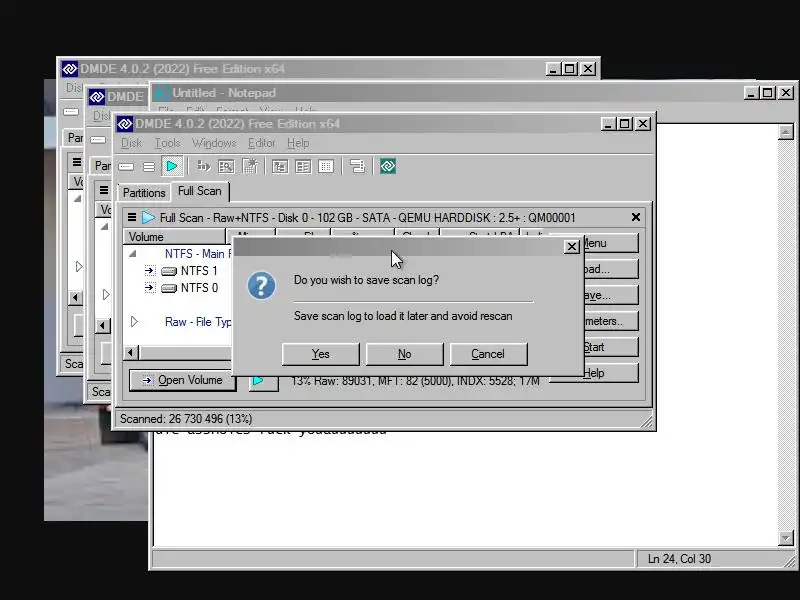Open the Tools menu

[167, 143]
